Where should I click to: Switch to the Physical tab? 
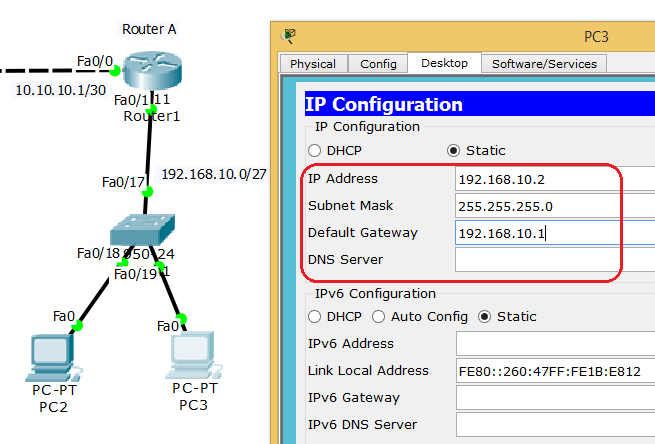click(312, 64)
